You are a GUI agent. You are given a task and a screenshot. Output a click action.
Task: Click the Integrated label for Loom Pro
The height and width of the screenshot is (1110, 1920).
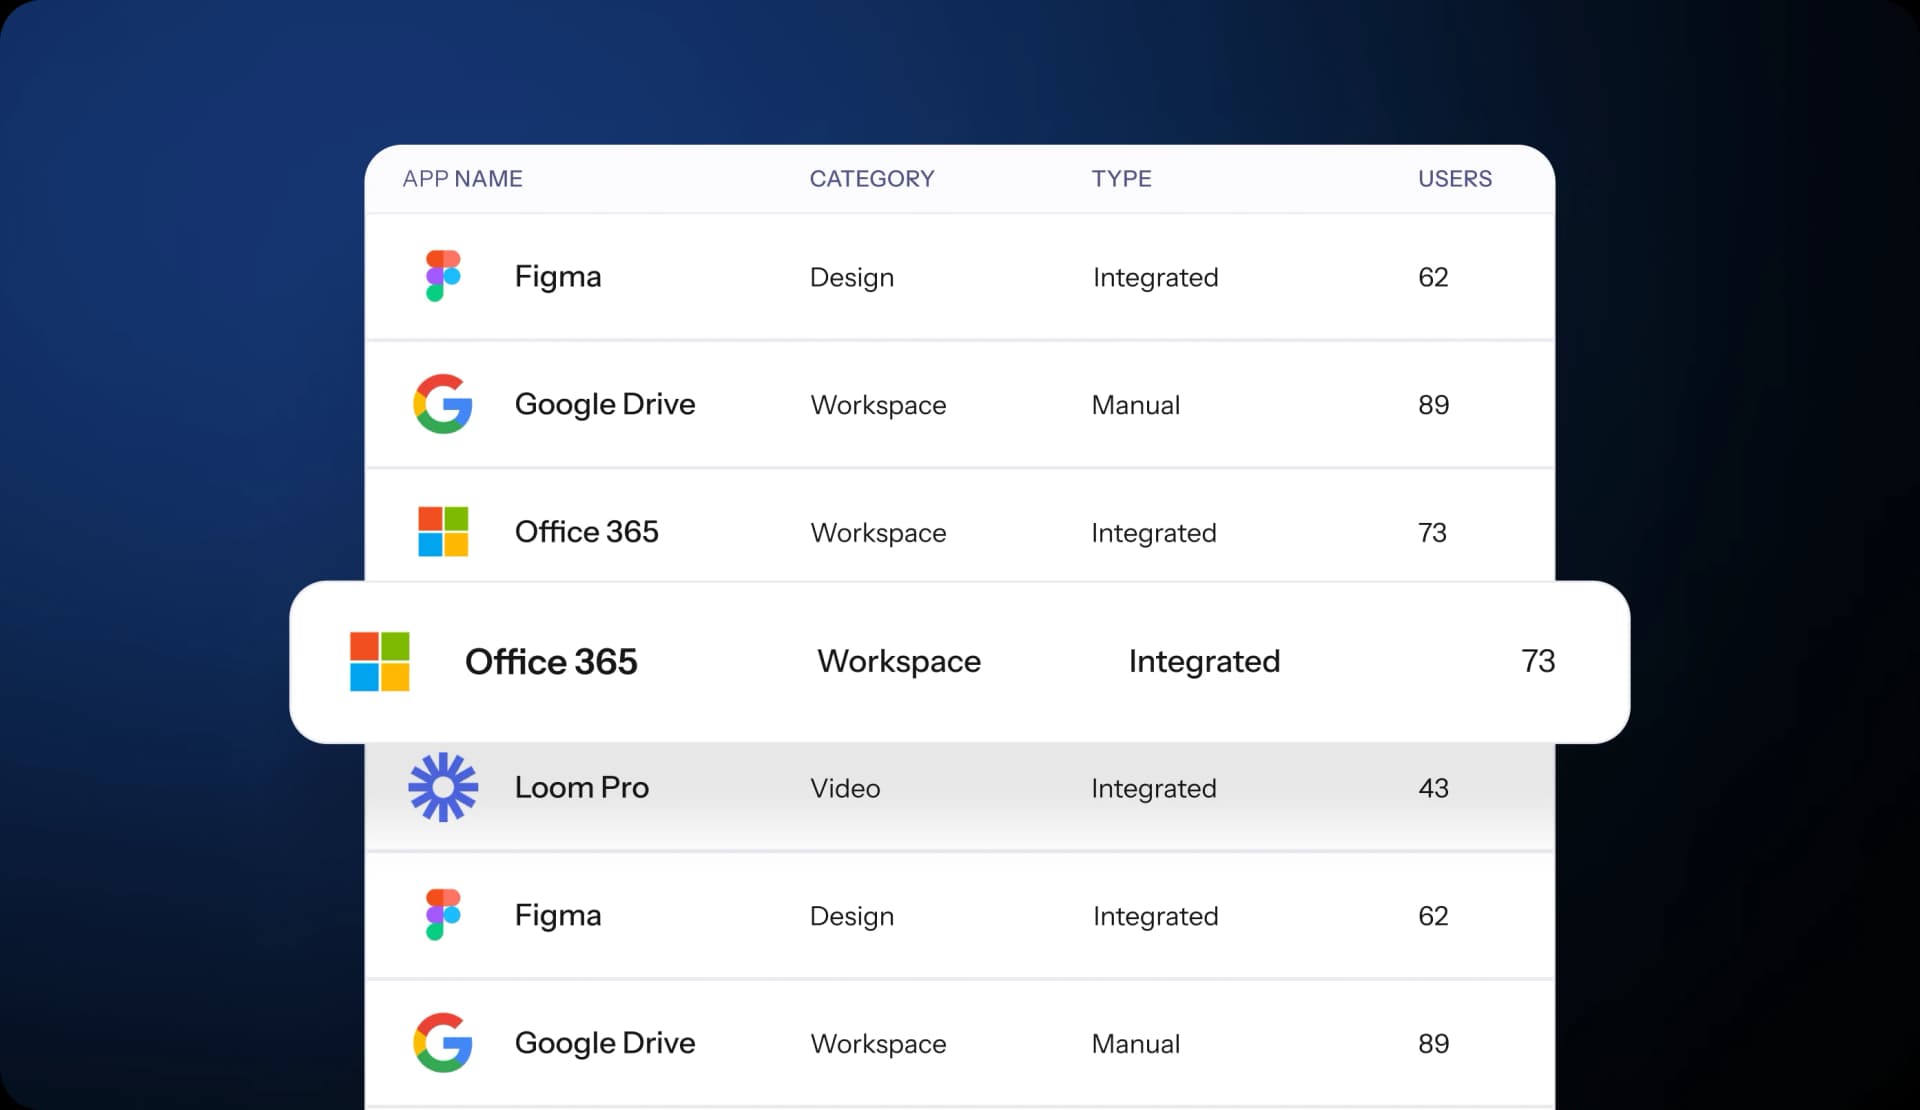coord(1154,787)
